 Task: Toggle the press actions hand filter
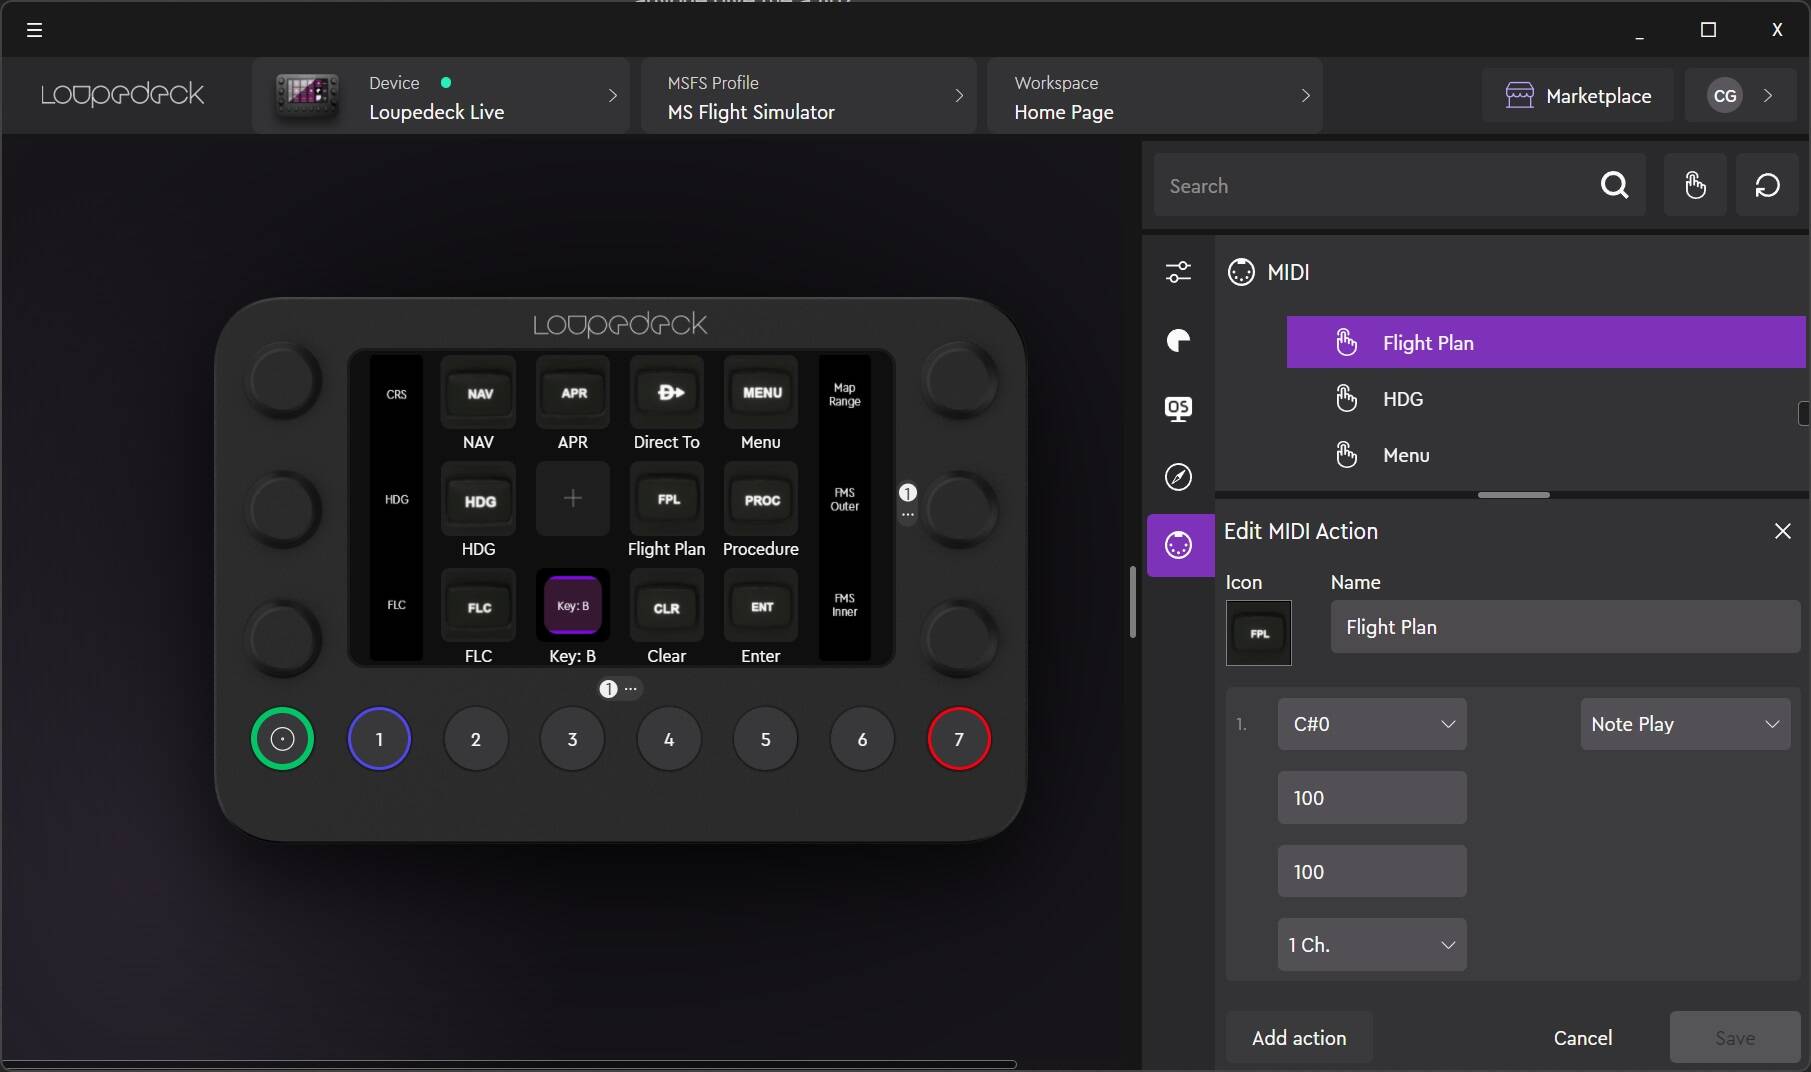tap(1695, 185)
